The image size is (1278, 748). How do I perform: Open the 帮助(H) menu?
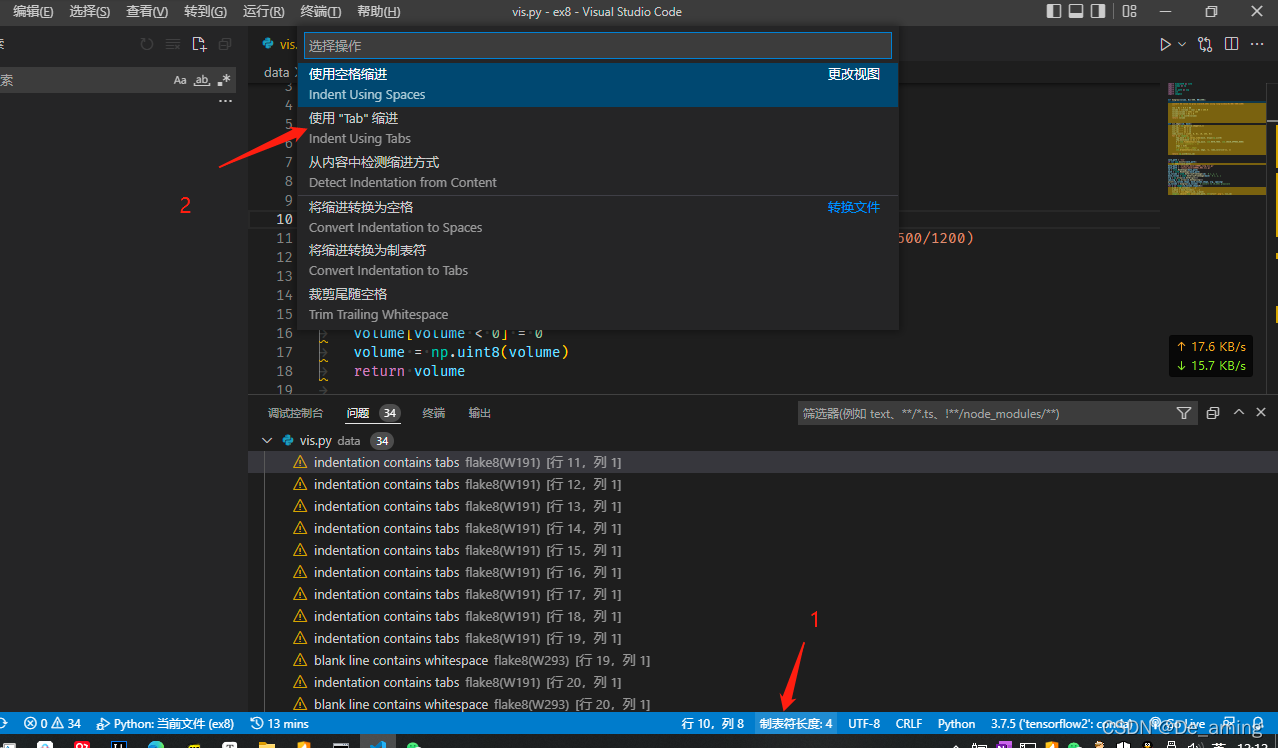(x=378, y=12)
